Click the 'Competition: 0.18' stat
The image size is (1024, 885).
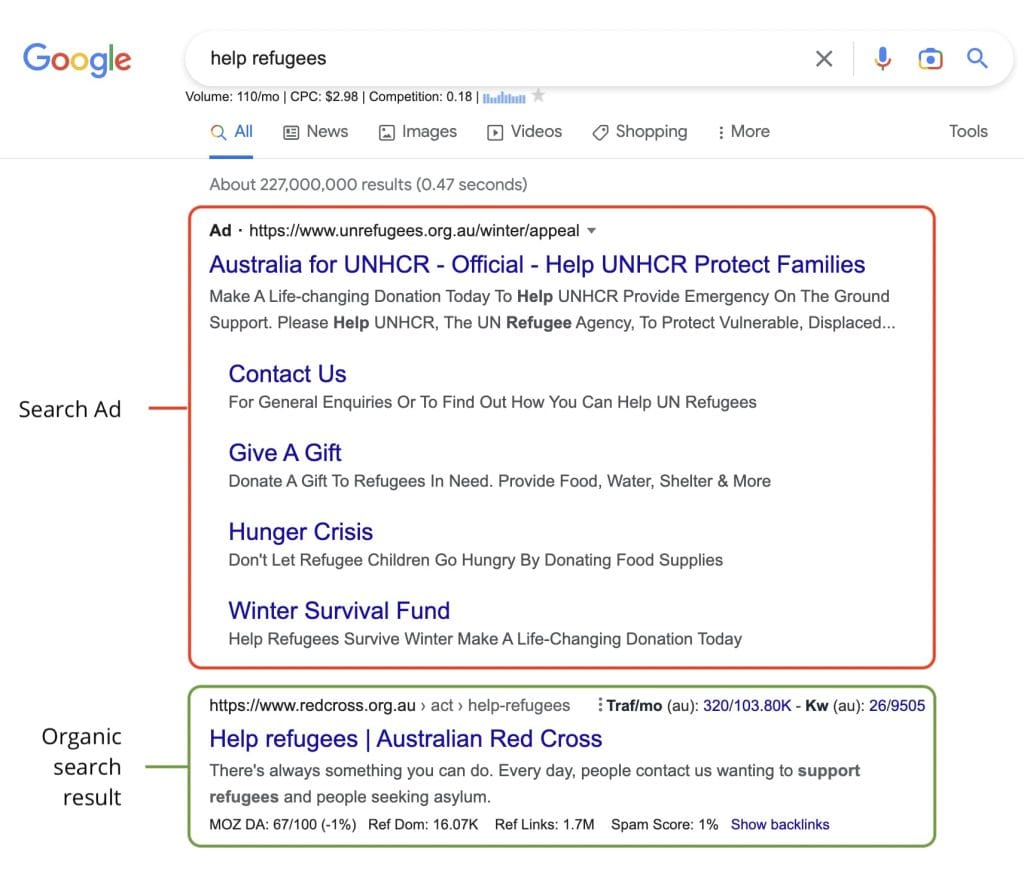[x=421, y=97]
